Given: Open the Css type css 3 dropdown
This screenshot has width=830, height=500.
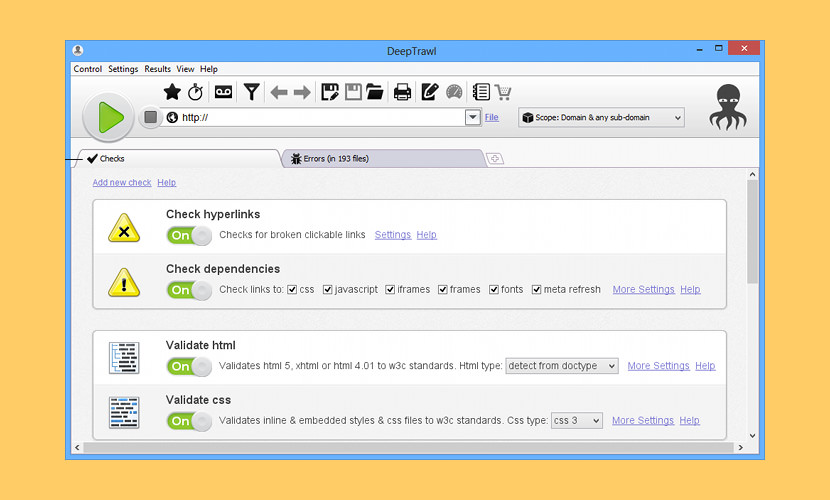Looking at the screenshot, I should [577, 421].
